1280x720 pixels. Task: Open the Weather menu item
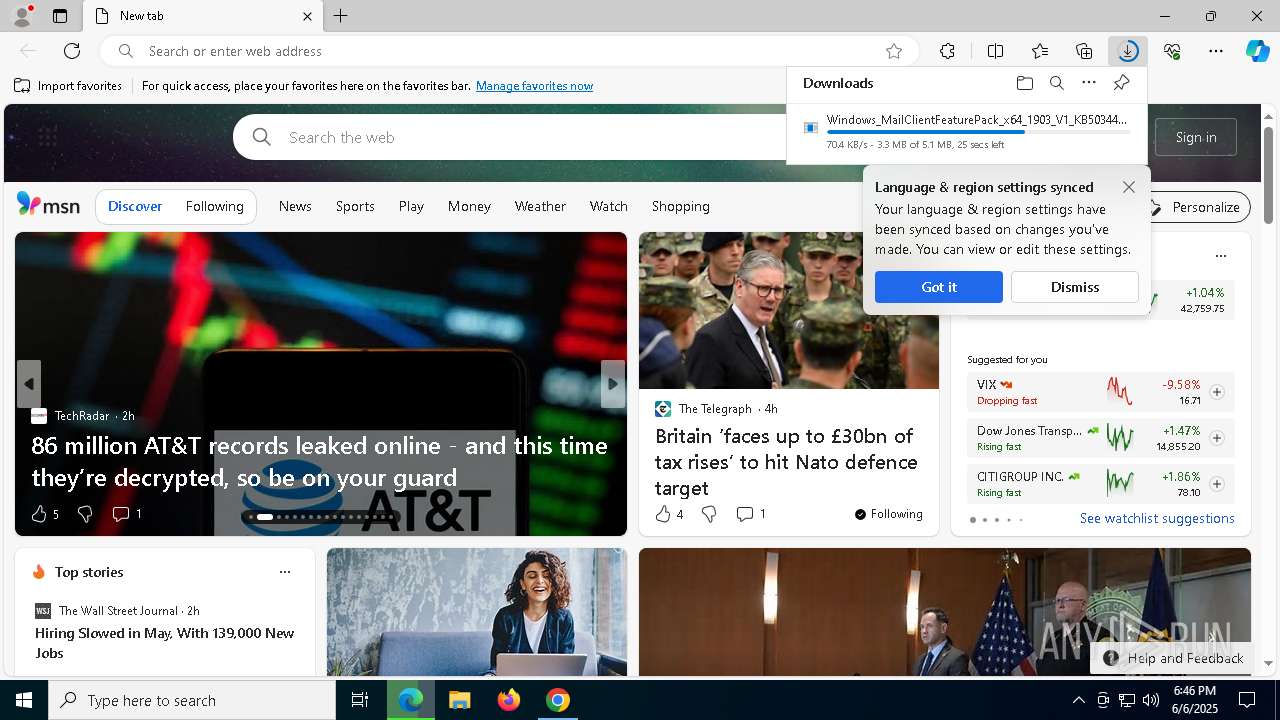tap(540, 206)
